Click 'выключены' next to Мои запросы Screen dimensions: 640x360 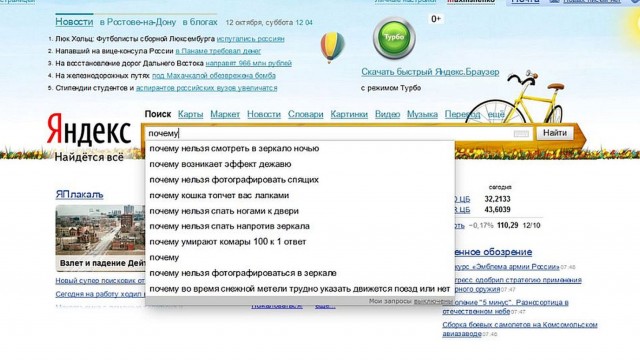point(433,301)
